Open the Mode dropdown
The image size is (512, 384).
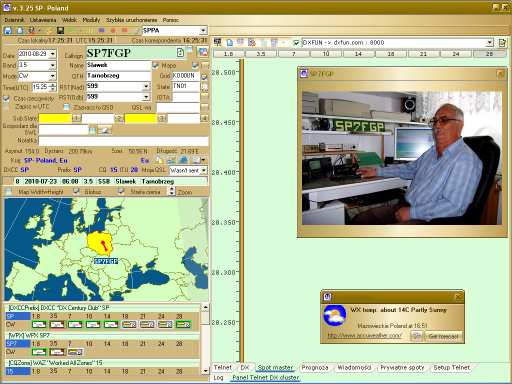[x=53, y=76]
